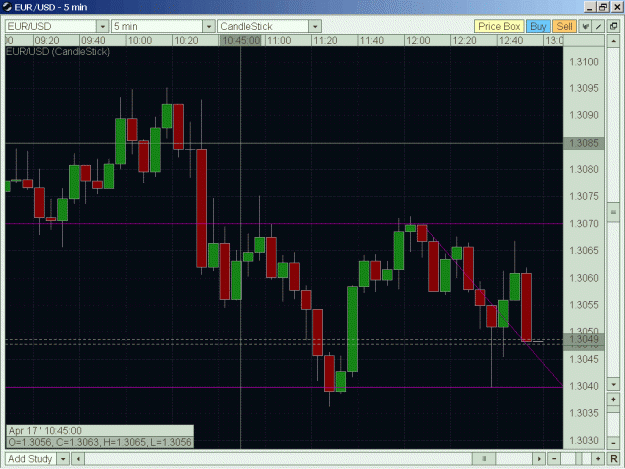Image resolution: width=625 pixels, height=469 pixels.
Task: Click the EUR/USD app icon in the title bar
Action: click(x=7, y=7)
